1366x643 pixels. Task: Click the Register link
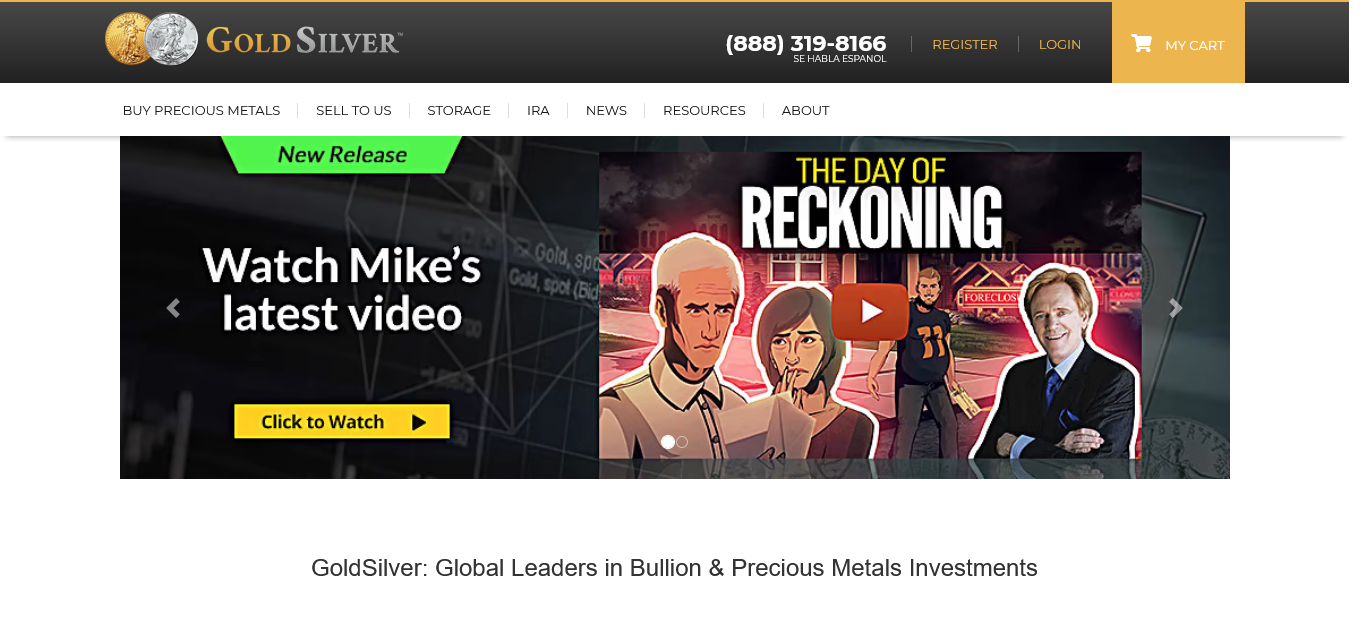[x=964, y=44]
